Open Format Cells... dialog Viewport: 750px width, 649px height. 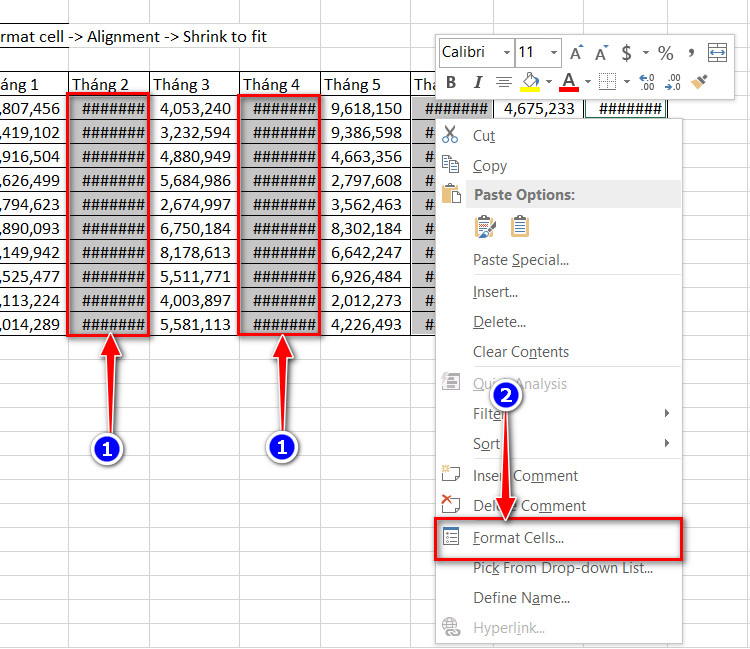pyautogui.click(x=559, y=539)
